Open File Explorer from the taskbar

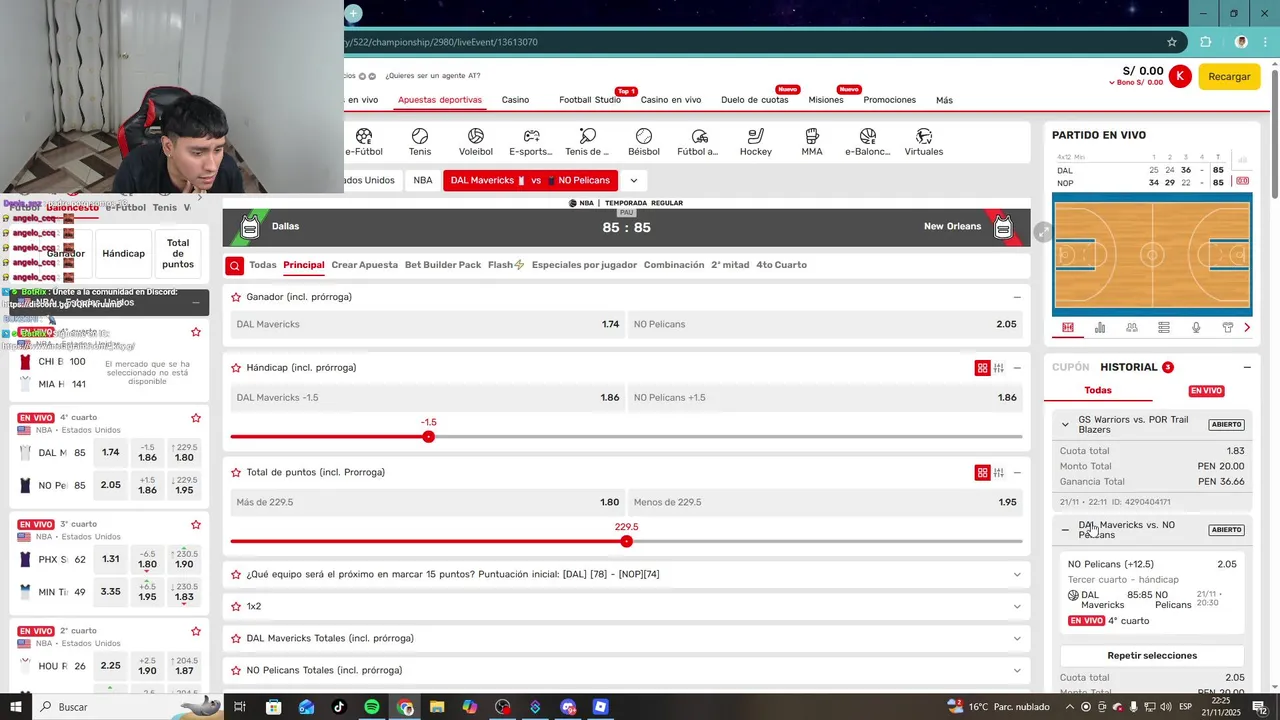[437, 707]
